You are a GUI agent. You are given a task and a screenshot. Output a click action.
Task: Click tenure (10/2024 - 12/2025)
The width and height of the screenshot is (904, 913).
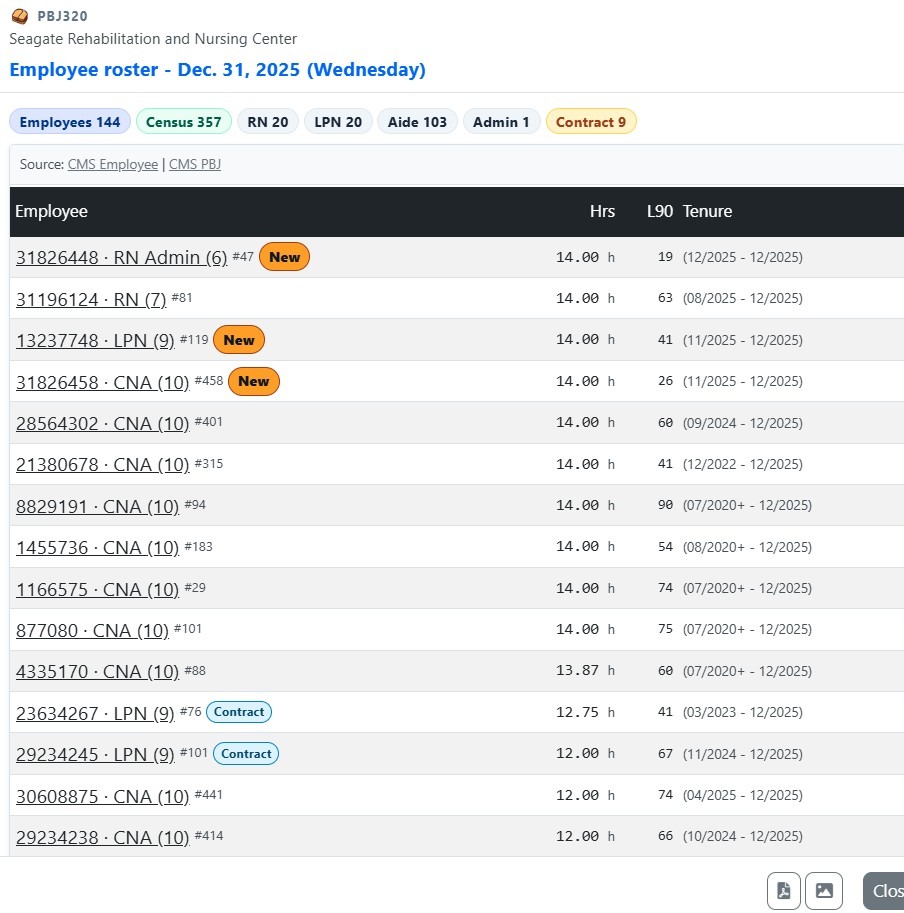743,836
